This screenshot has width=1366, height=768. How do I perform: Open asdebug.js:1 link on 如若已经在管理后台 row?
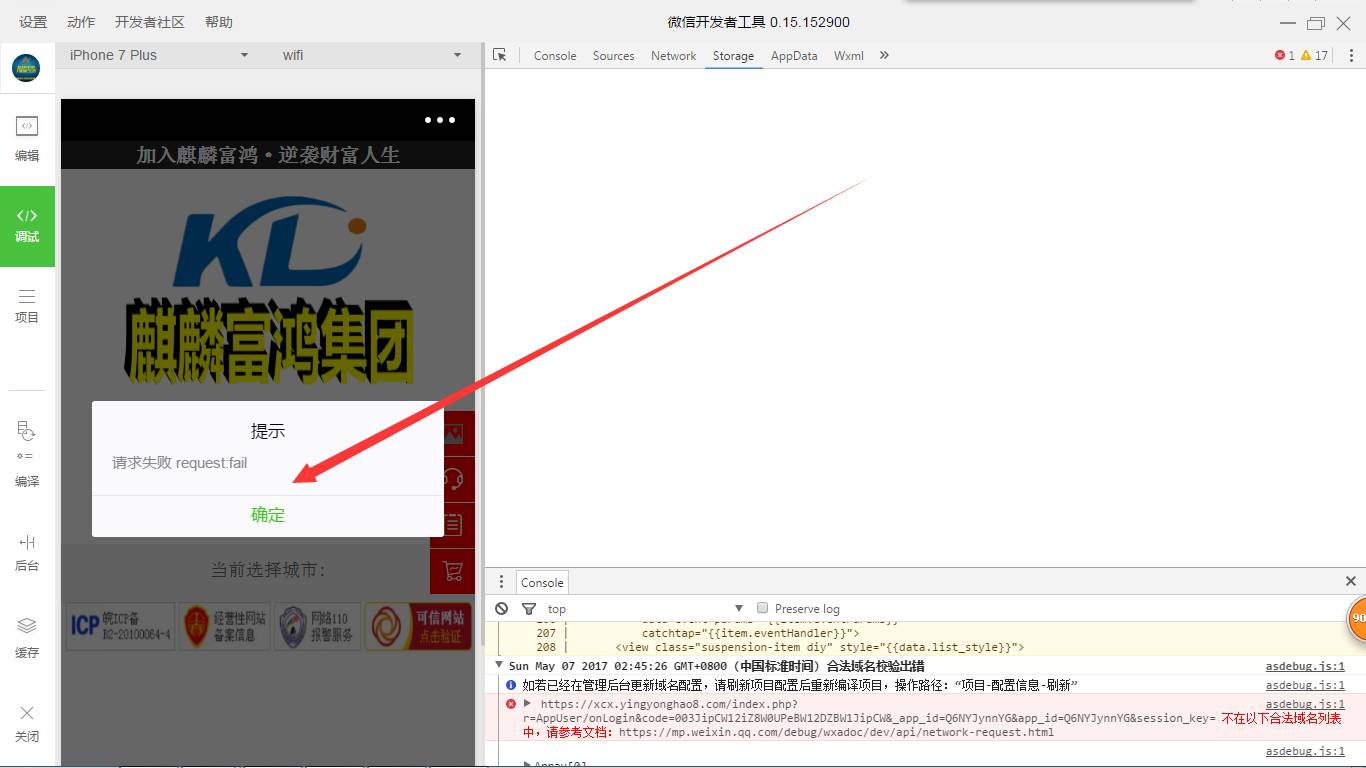(x=1305, y=685)
